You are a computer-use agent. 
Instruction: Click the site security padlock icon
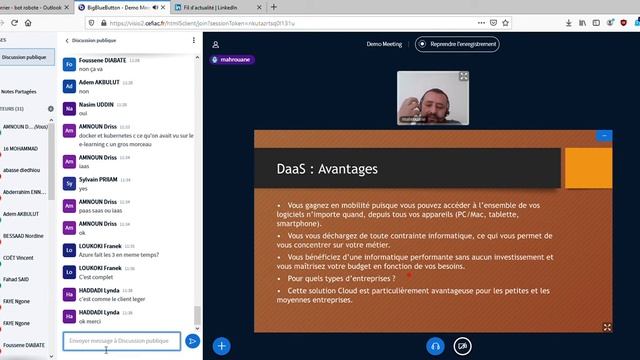pyautogui.click(x=103, y=23)
